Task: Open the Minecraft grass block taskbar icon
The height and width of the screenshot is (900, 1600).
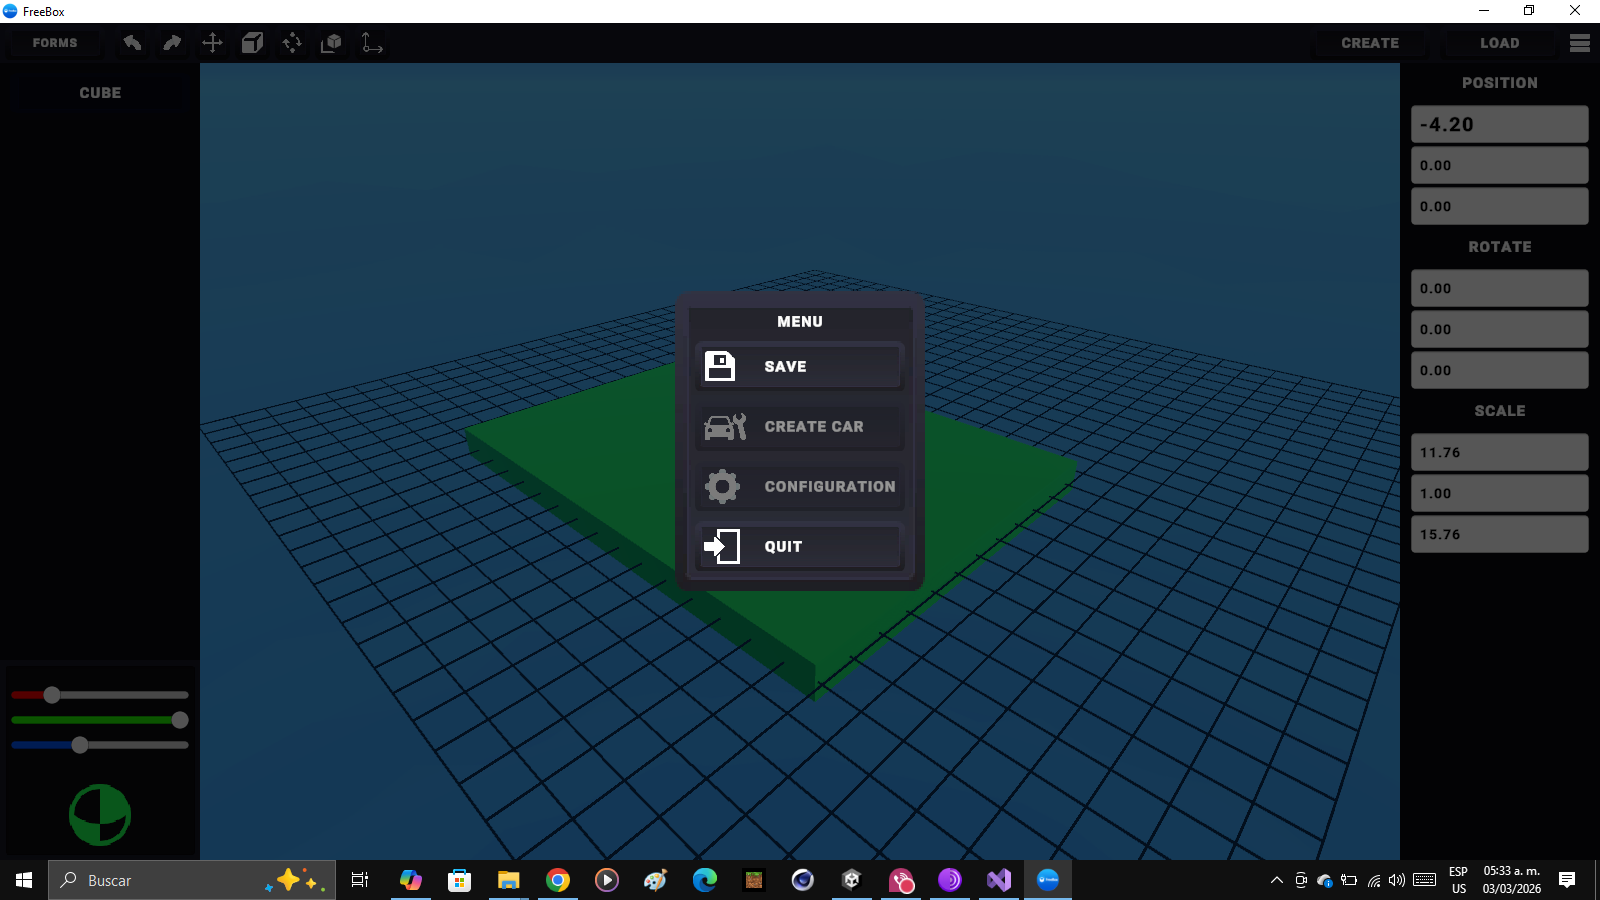Action: pos(754,880)
